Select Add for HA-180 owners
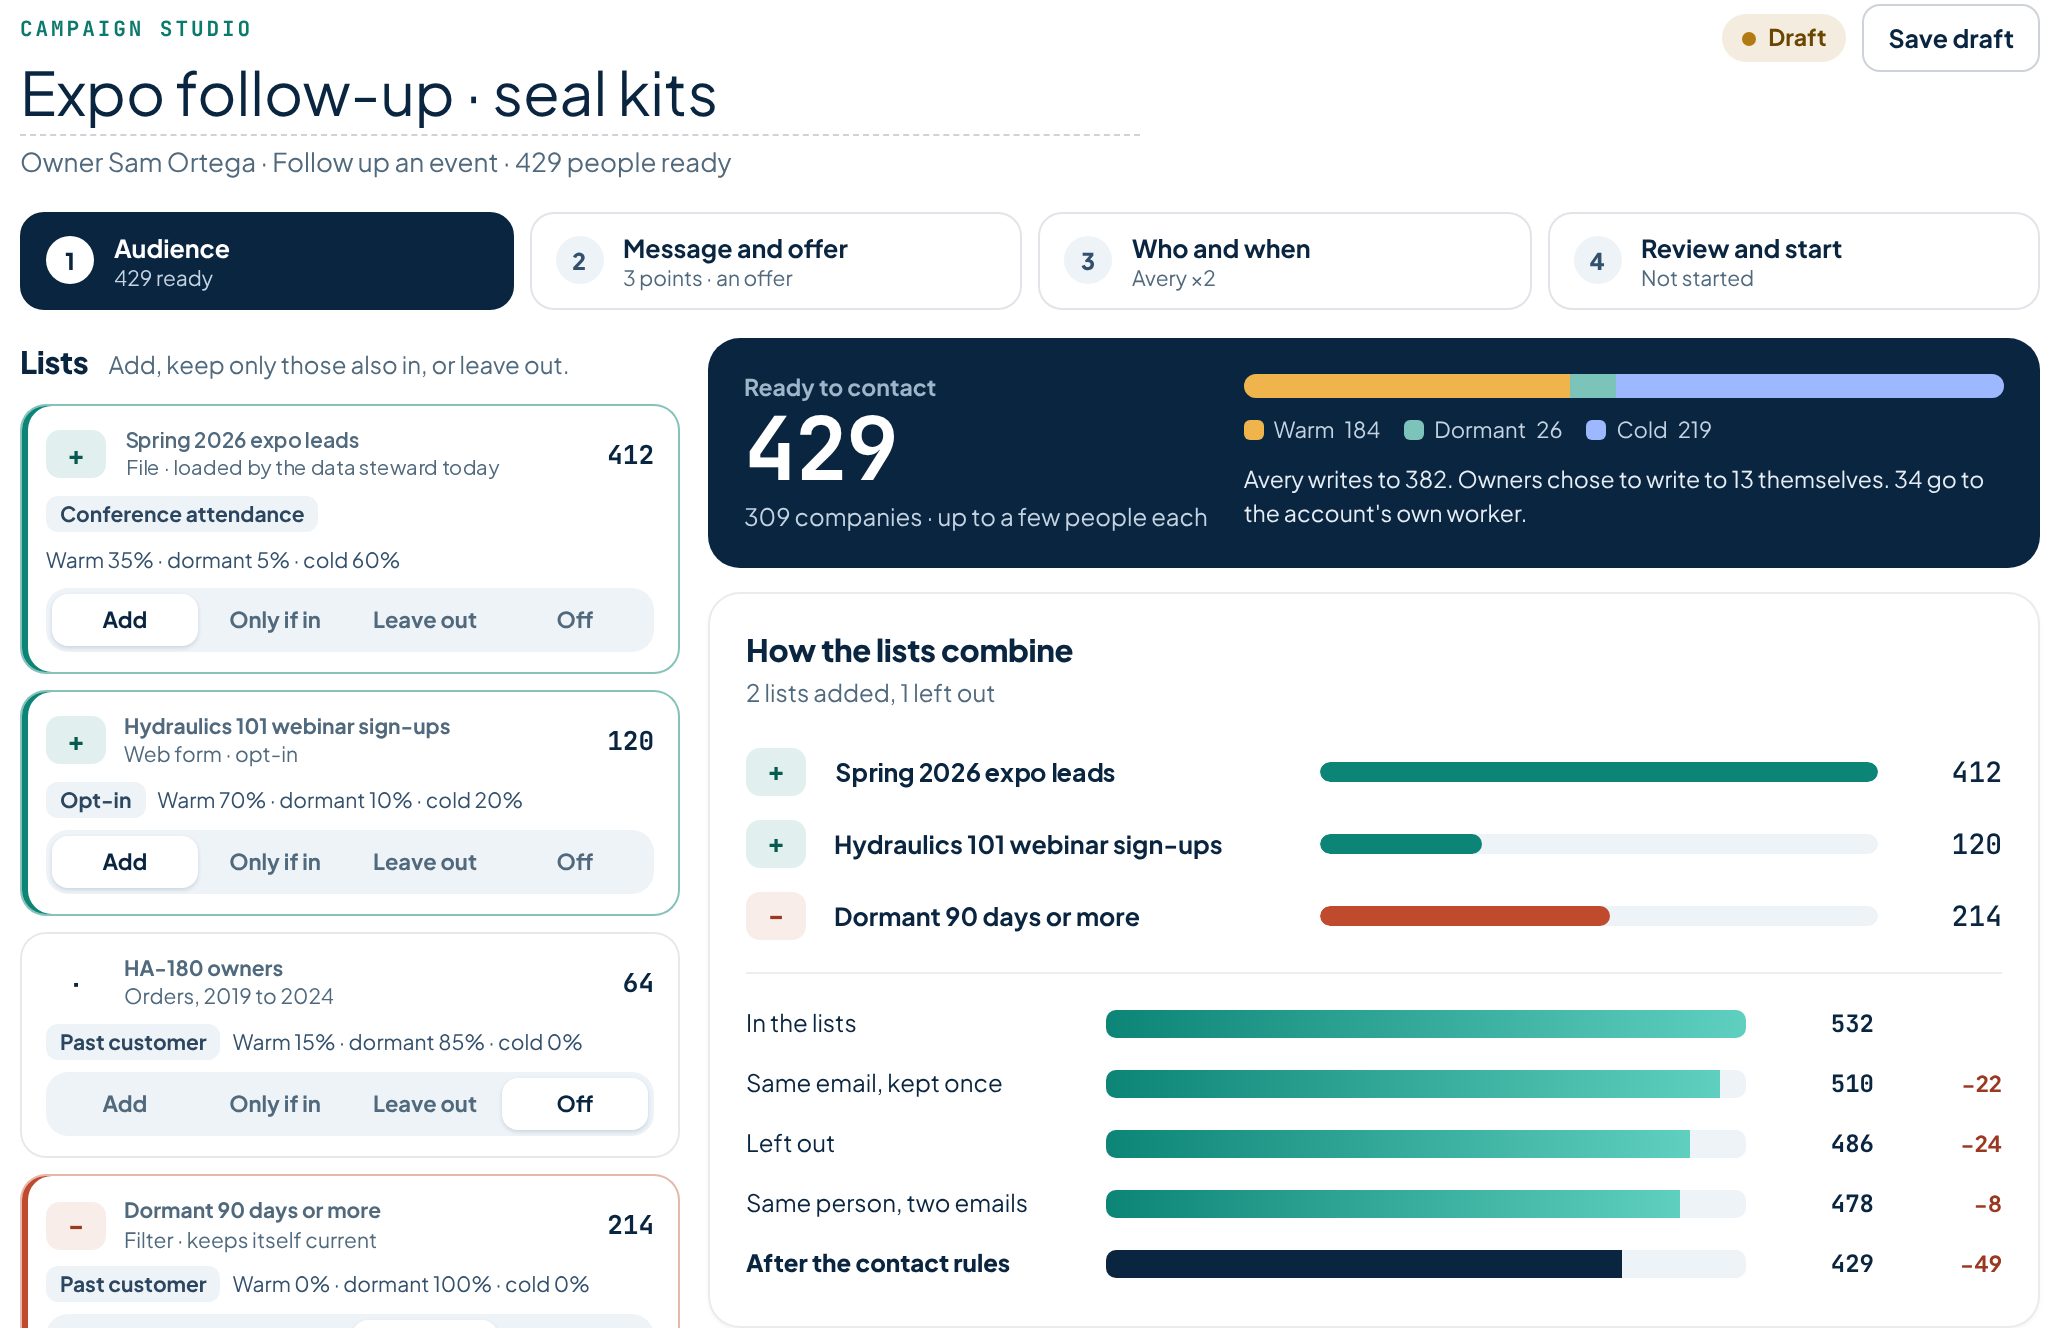Screen dimensions: 2060x1328 coord(125,1104)
